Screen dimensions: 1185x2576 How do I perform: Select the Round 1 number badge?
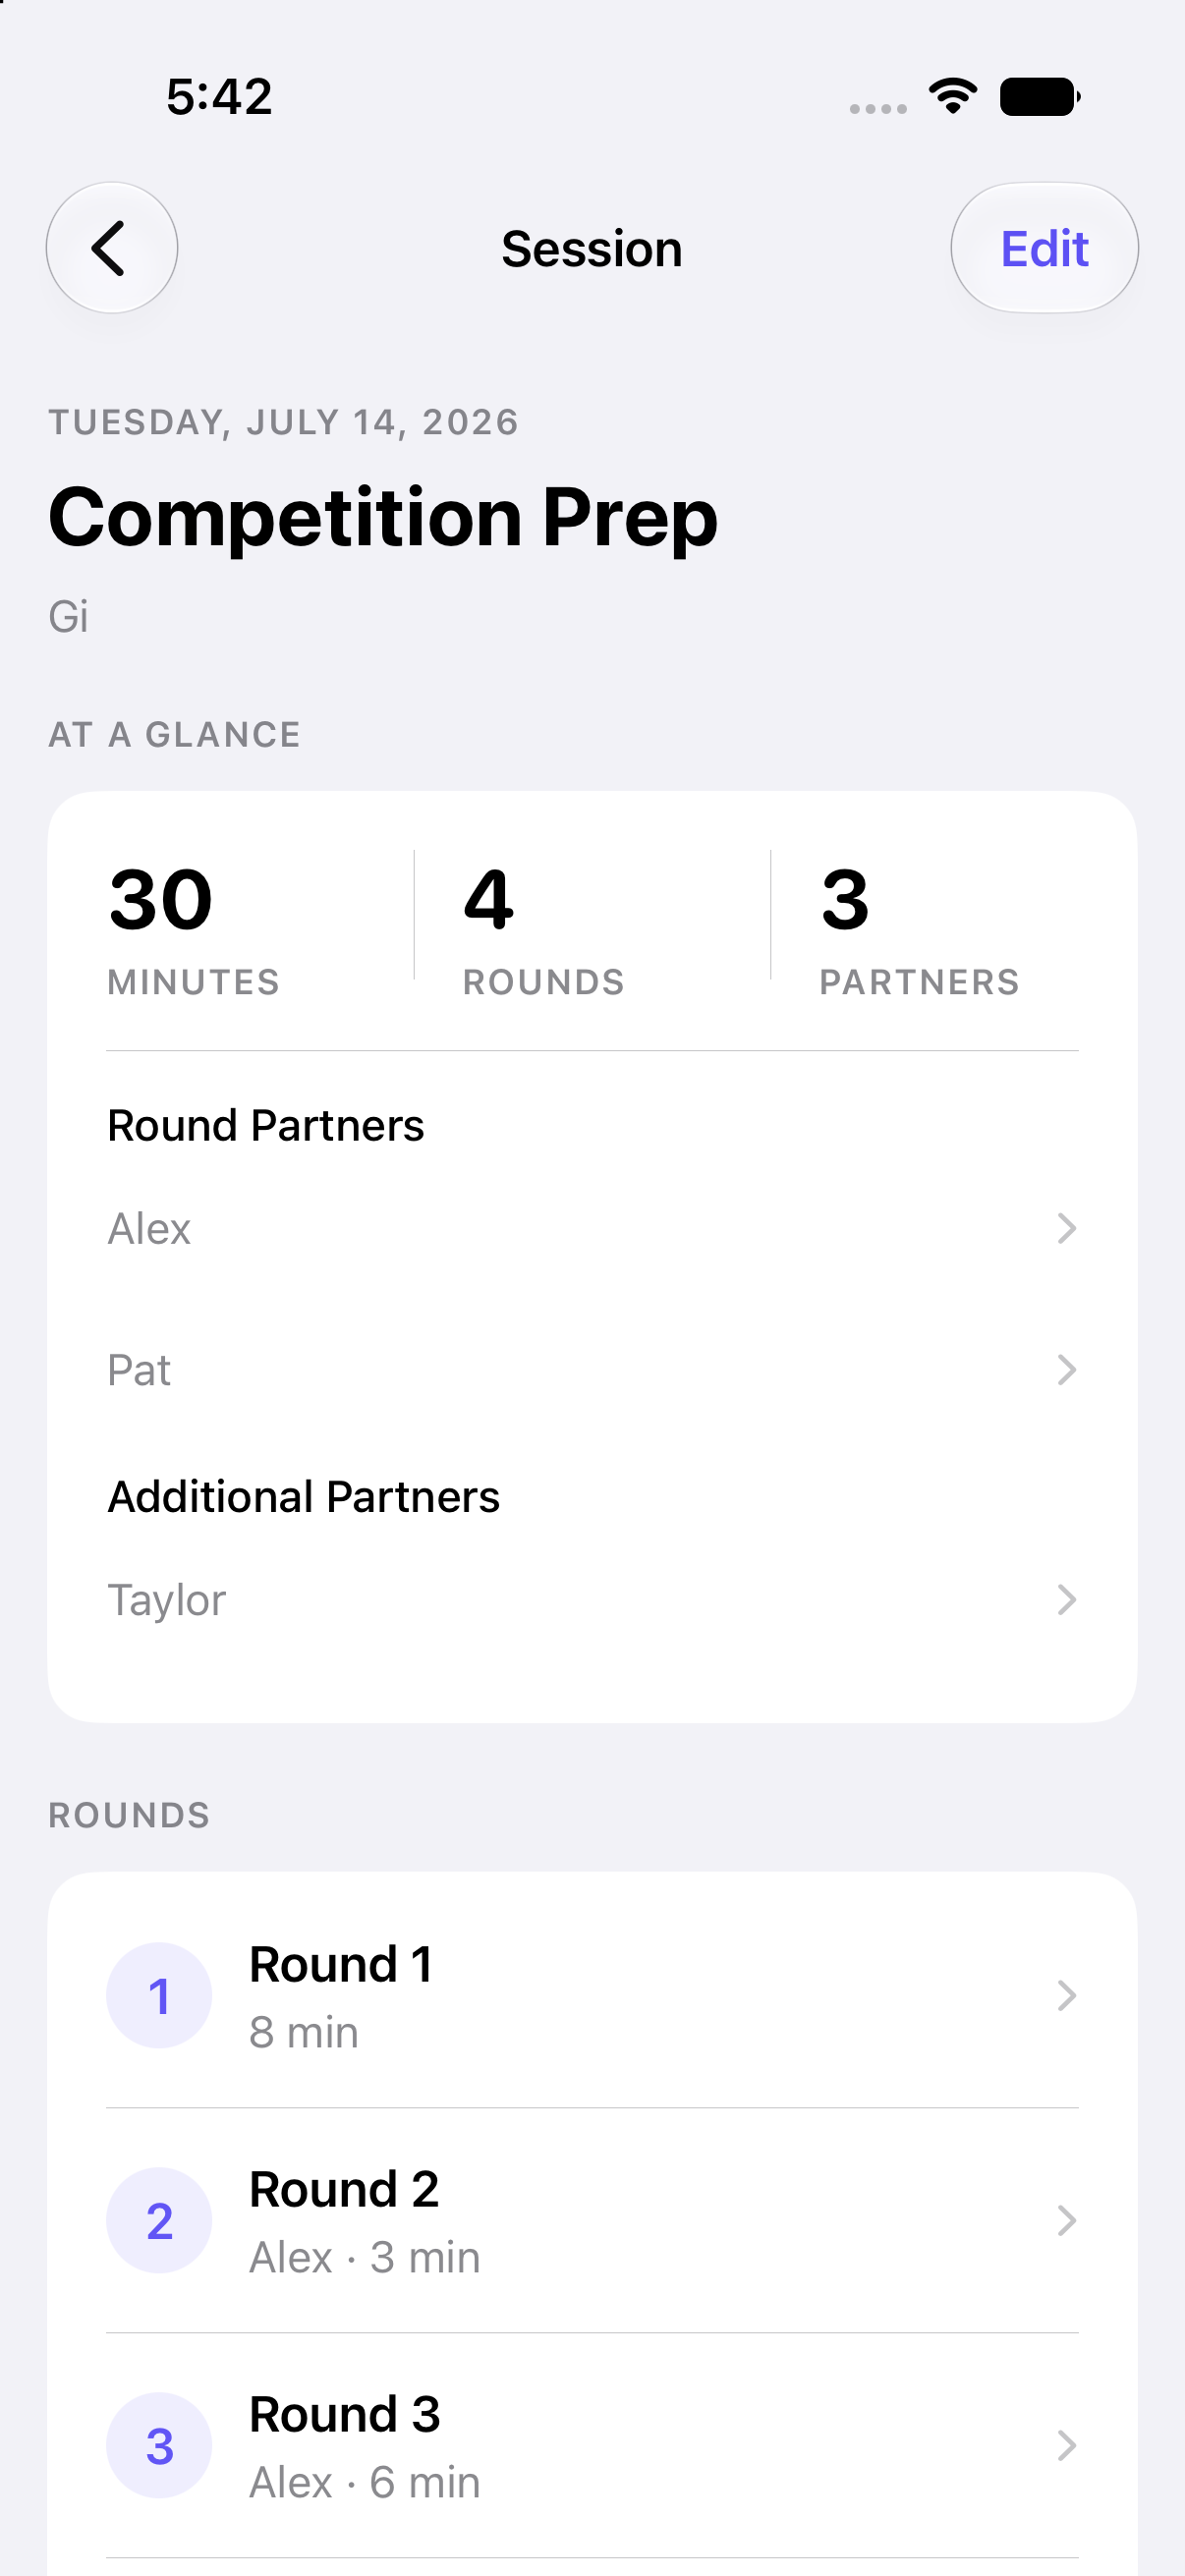coord(159,1995)
